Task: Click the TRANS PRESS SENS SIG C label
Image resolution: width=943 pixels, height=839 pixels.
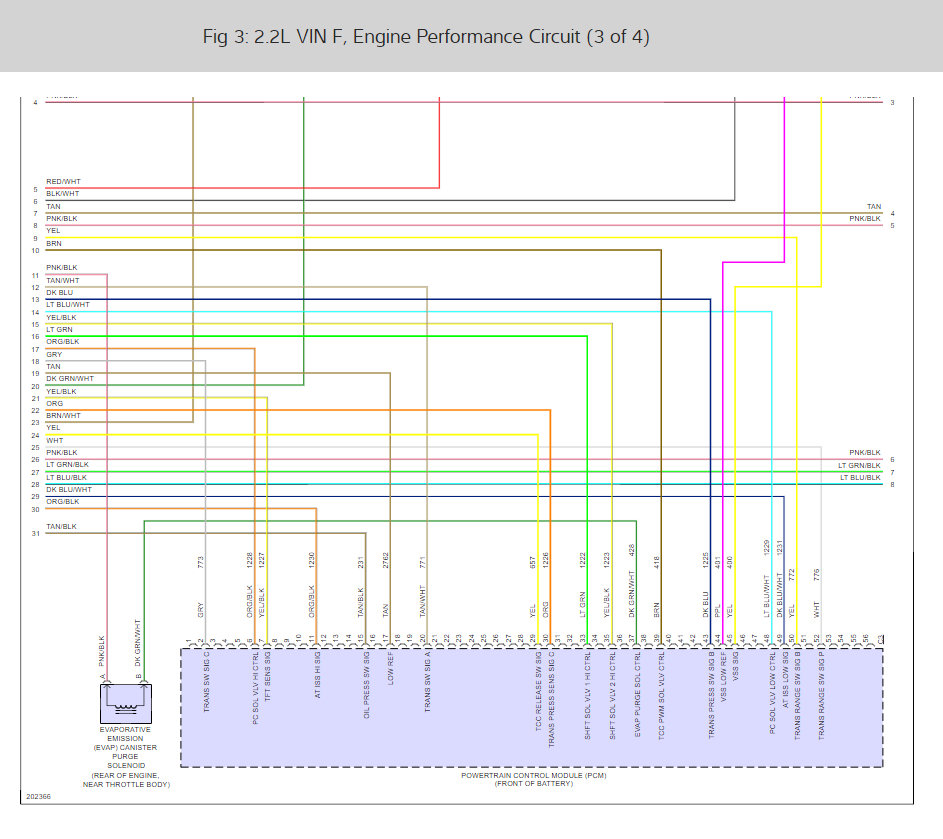Action: tap(551, 699)
